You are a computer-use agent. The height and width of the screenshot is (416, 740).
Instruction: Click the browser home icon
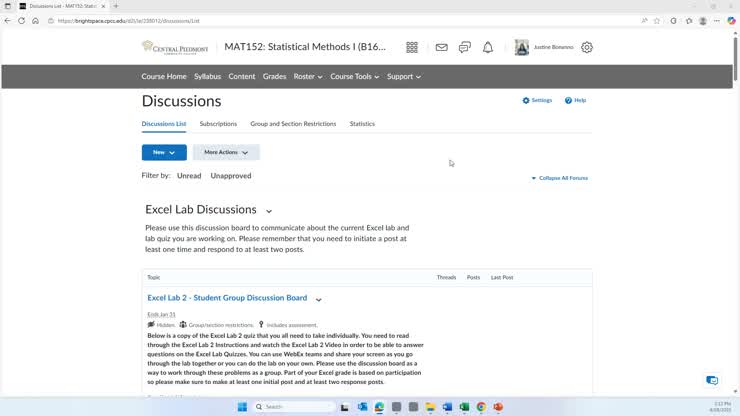pos(35,21)
